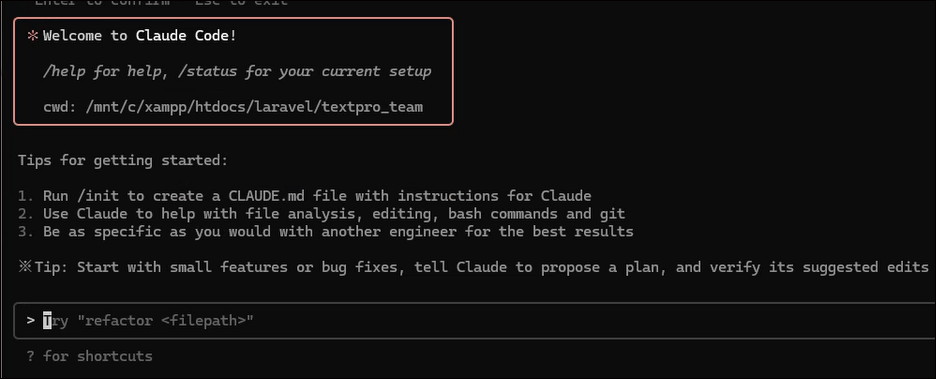This screenshot has height=379, width=936.
Task: Click the "? for shortcuts" hint text
Action: point(90,356)
